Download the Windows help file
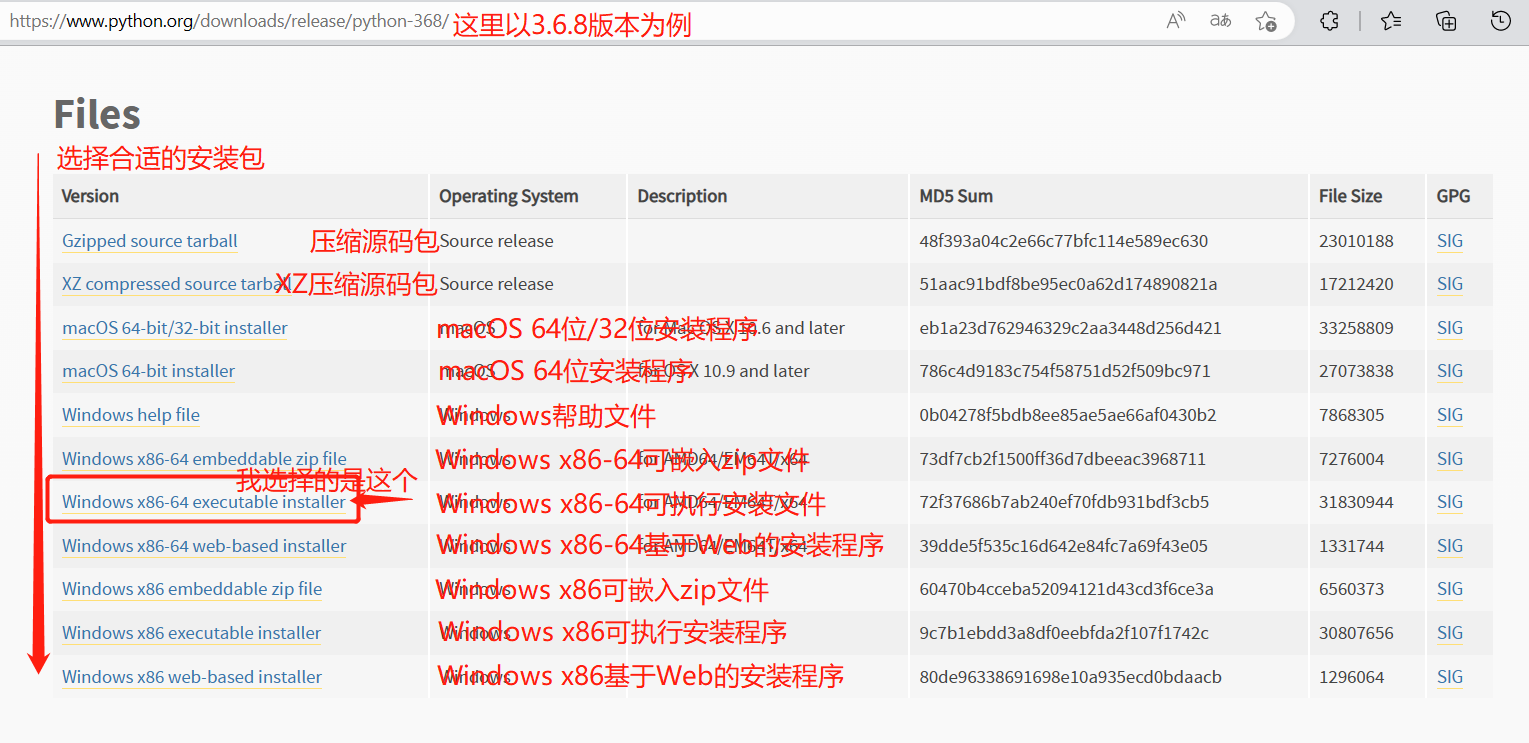This screenshot has height=743, width=1529. [x=131, y=415]
